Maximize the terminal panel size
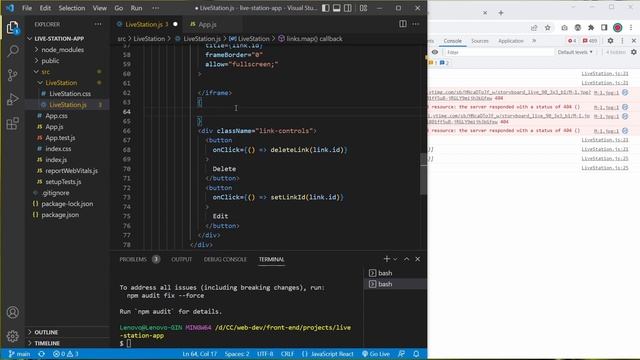 pyautogui.click(x=407, y=259)
